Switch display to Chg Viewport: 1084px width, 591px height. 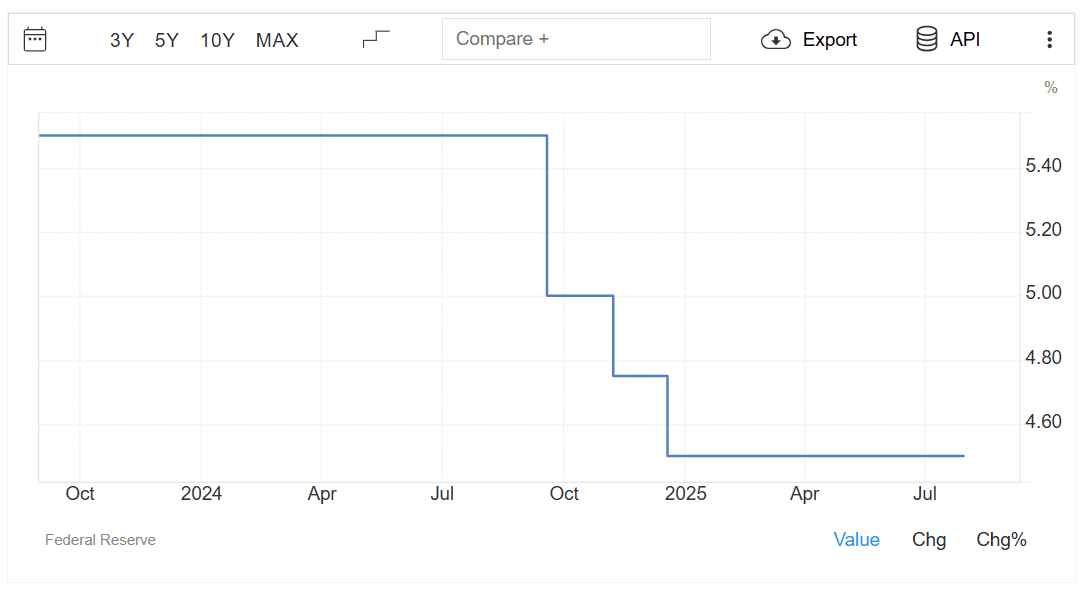coord(928,540)
